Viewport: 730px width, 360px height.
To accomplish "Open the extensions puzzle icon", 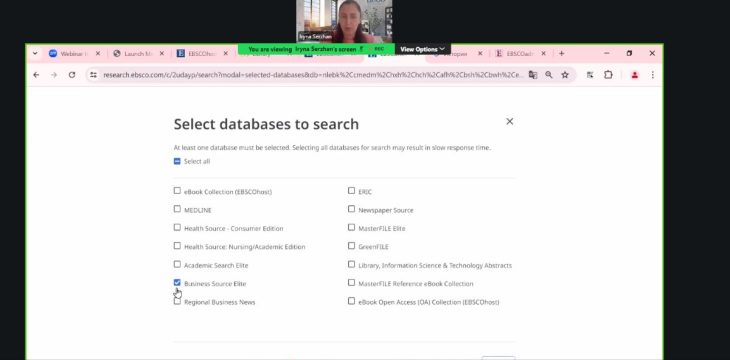I will pyautogui.click(x=608, y=75).
